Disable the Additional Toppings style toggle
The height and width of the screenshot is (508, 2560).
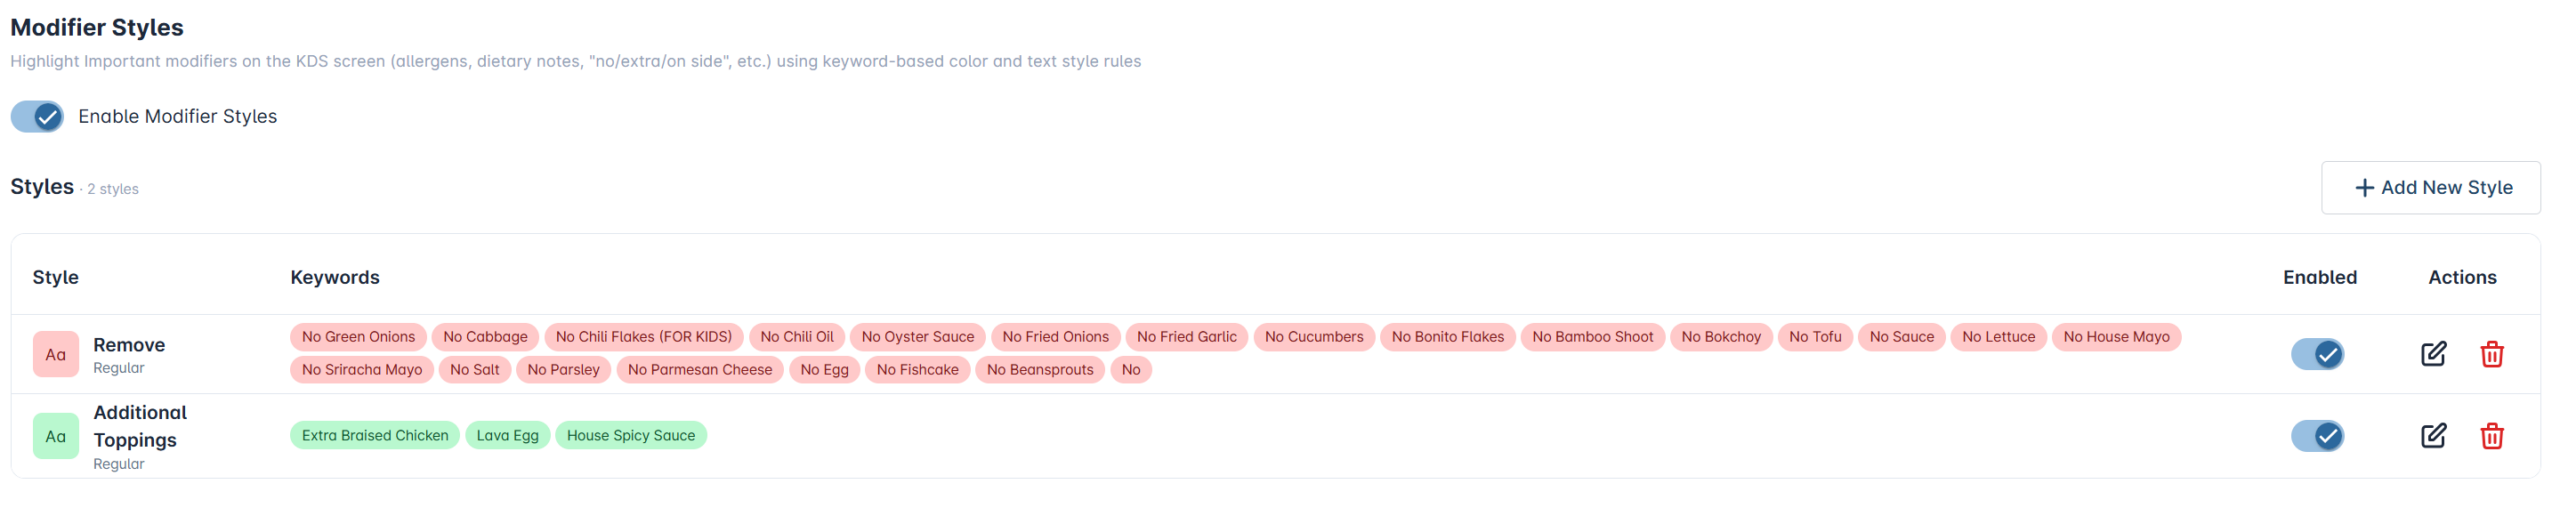[x=2317, y=435]
